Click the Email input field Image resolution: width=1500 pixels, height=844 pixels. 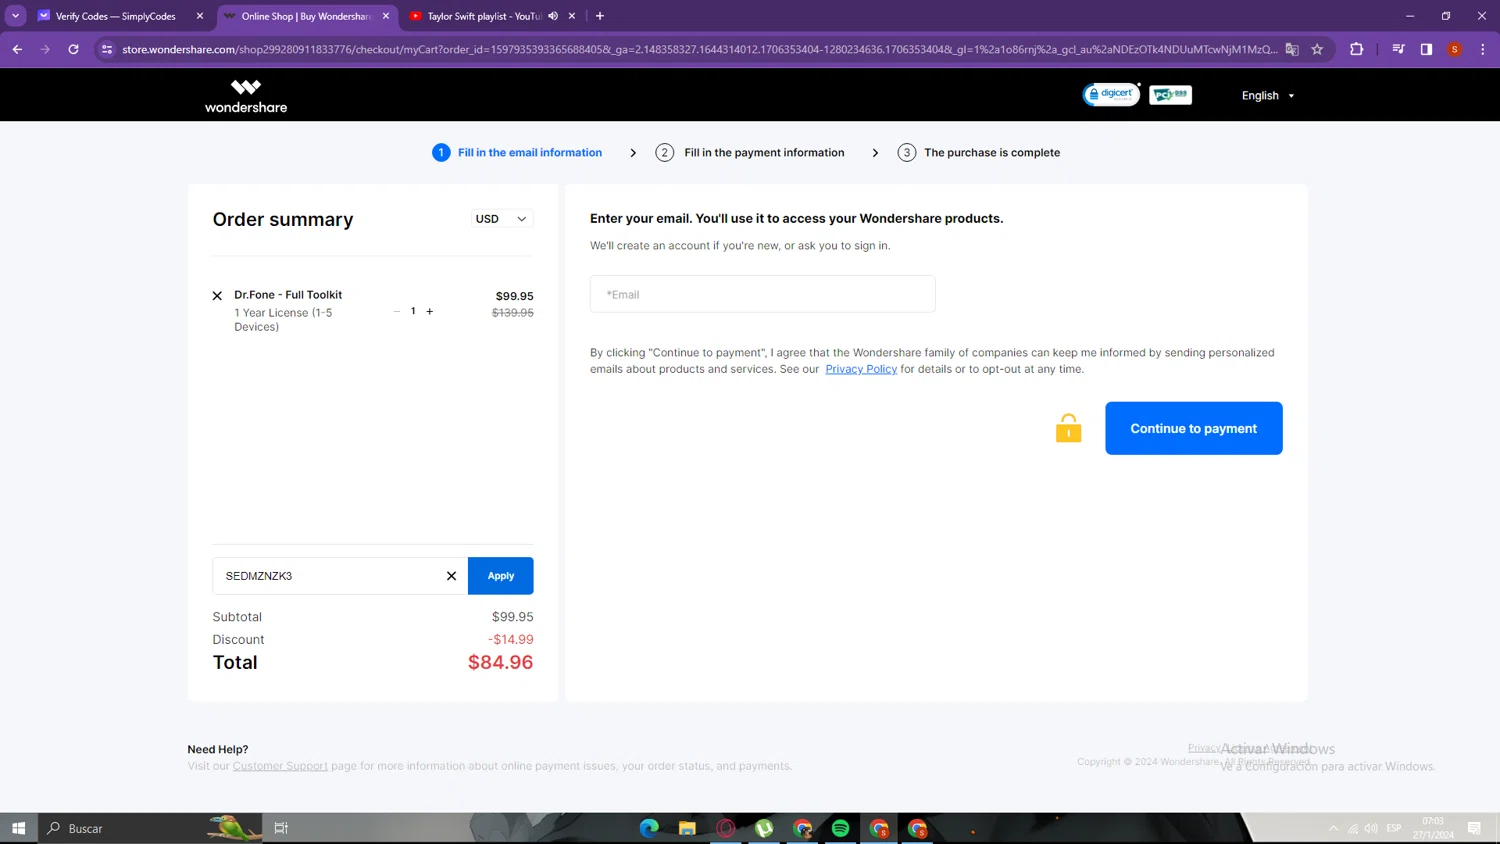763,294
